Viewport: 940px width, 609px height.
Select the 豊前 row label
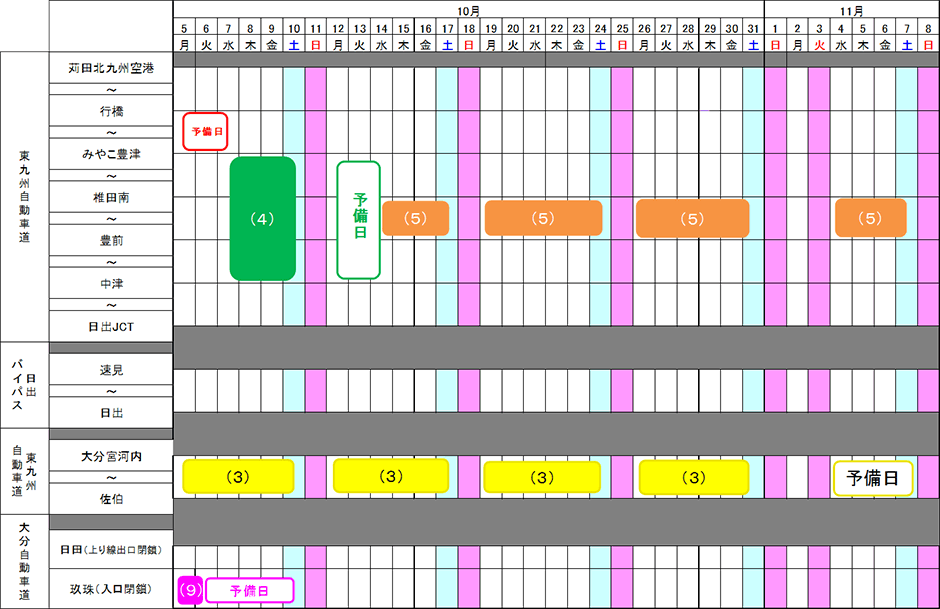(112, 241)
